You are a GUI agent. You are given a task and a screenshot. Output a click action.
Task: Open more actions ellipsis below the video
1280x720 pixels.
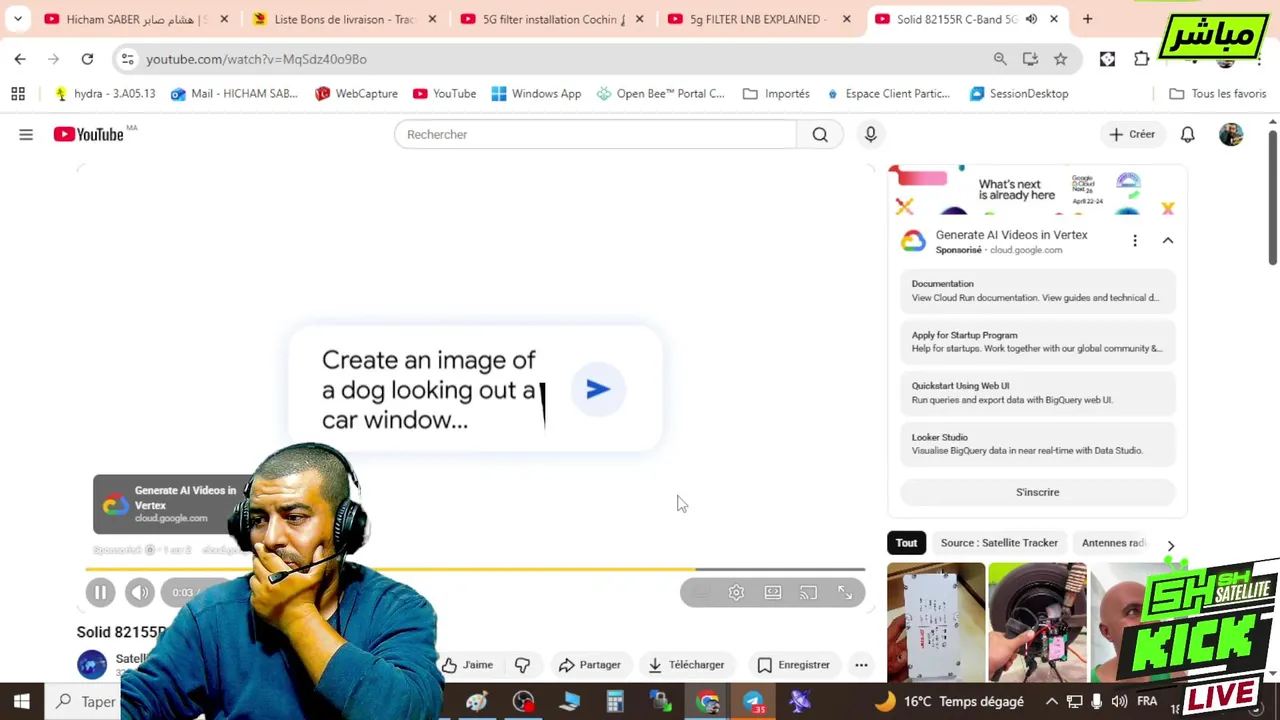click(861, 664)
